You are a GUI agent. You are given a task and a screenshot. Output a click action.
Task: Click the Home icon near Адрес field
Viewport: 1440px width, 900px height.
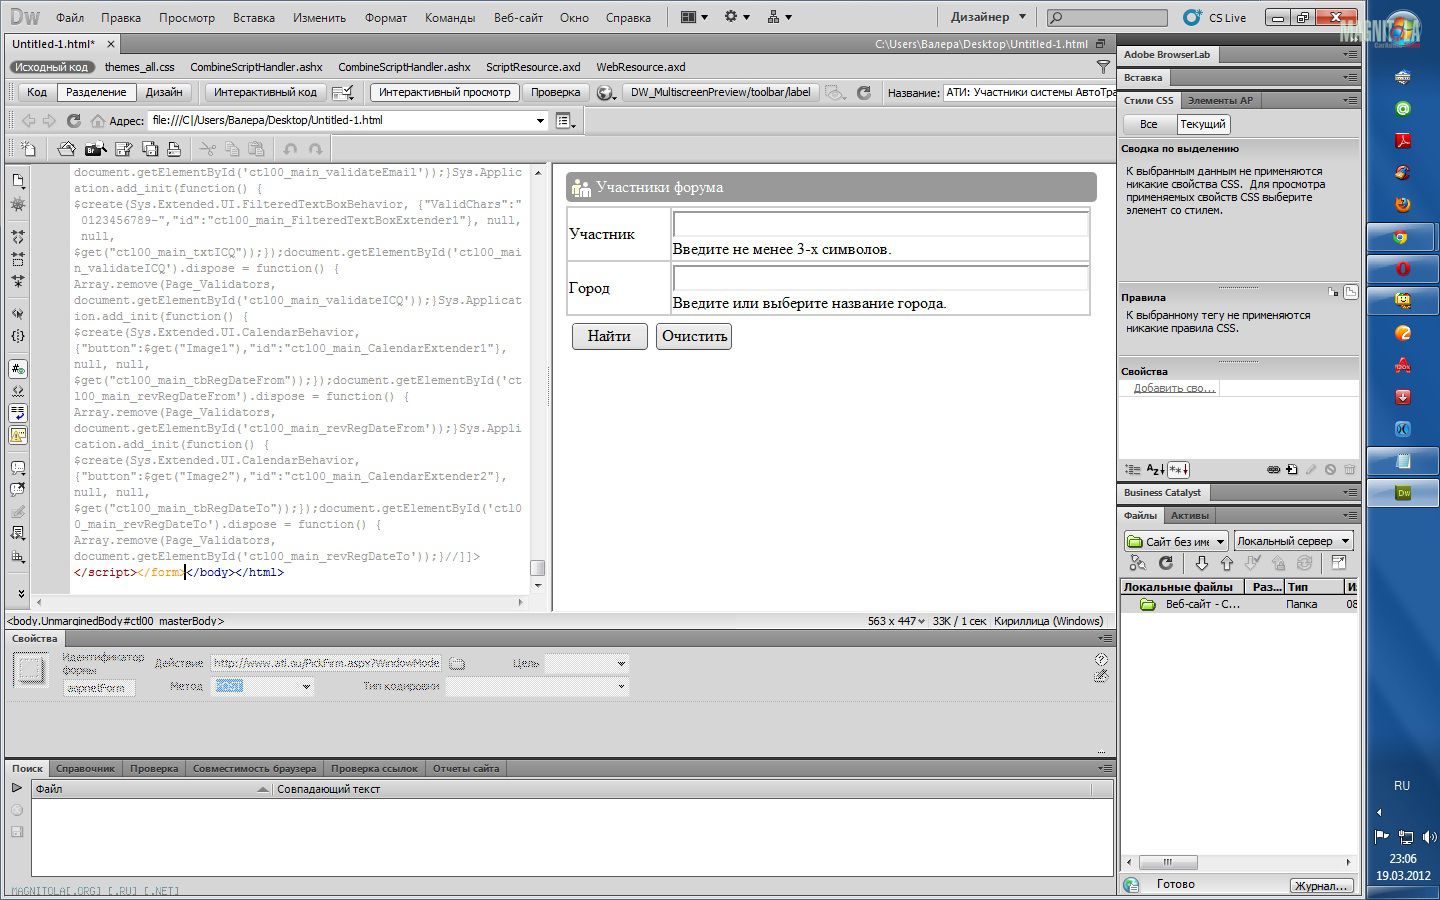point(97,120)
